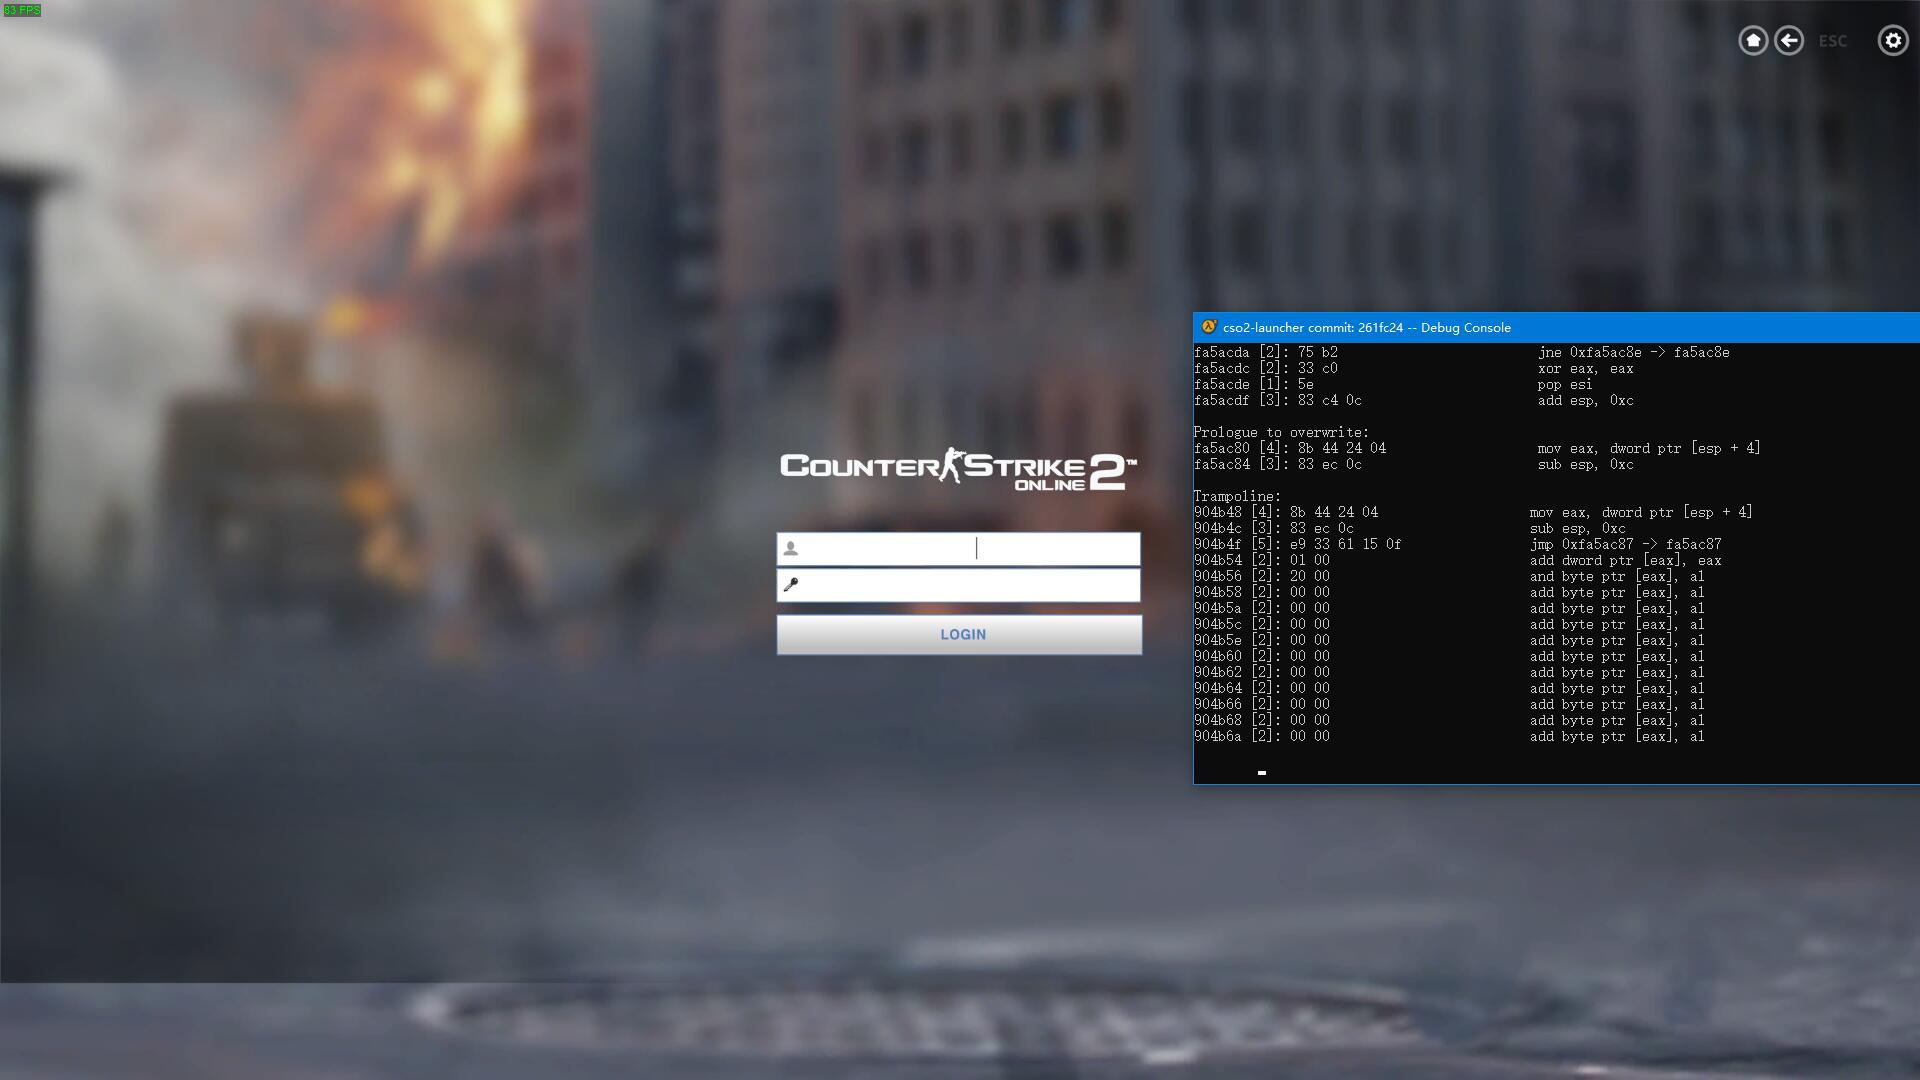This screenshot has height=1080, width=1920.
Task: Click address 'fa5acda' in the console
Action: tap(1221, 352)
